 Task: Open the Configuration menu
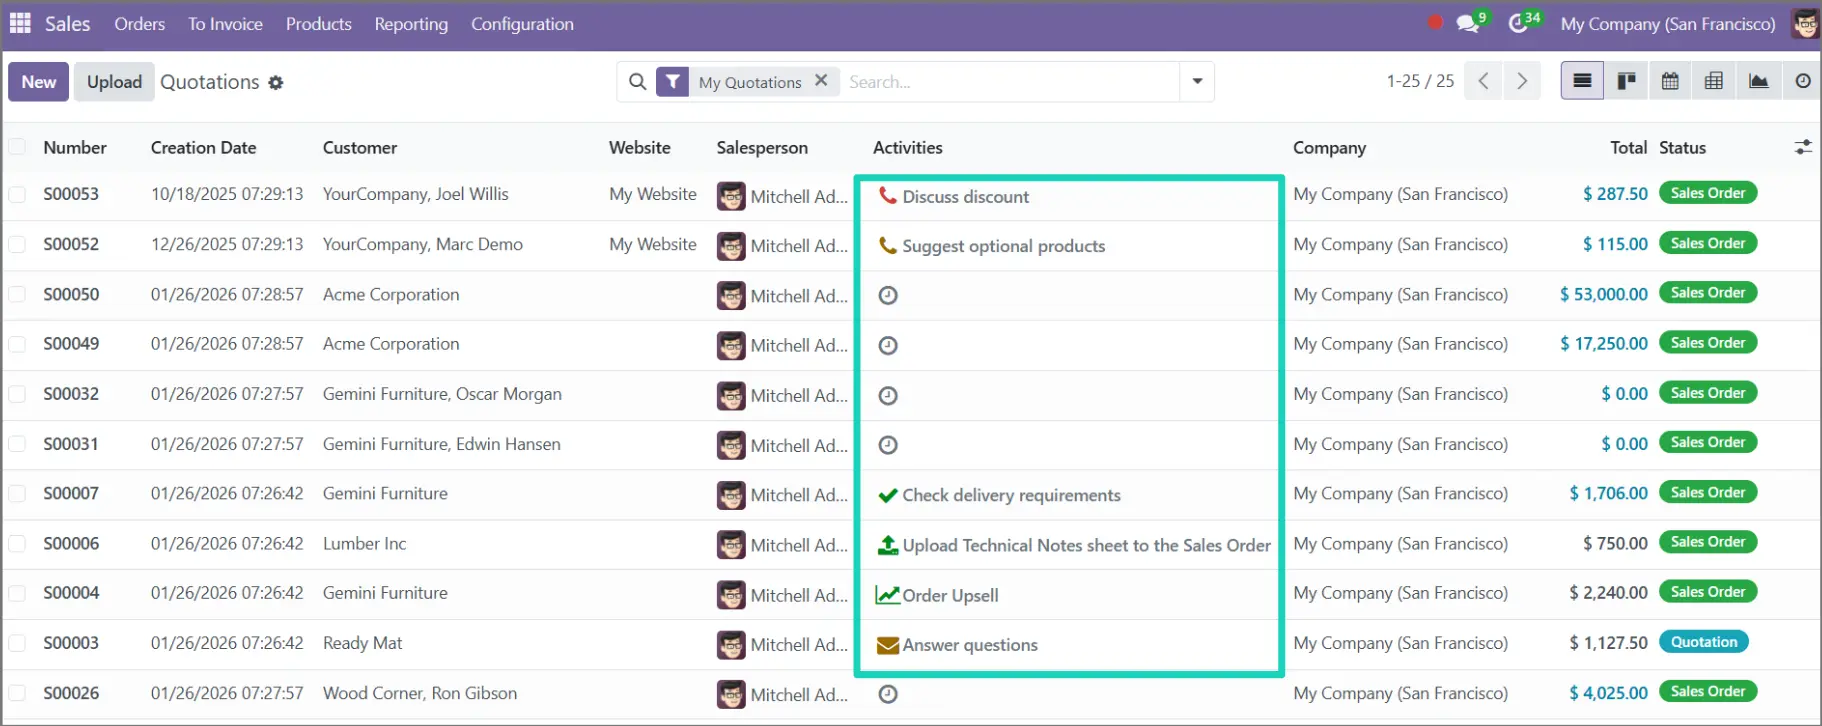click(522, 24)
